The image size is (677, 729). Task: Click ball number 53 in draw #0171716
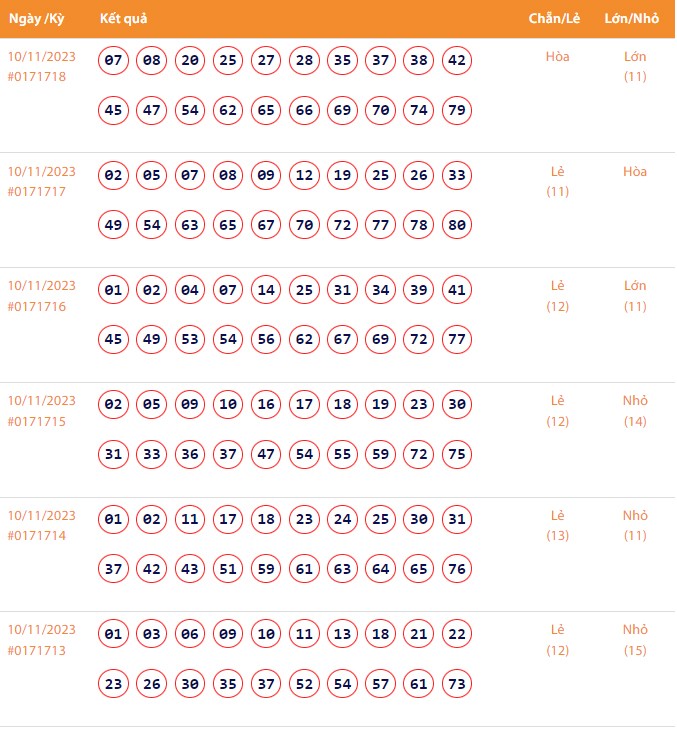[x=190, y=340]
